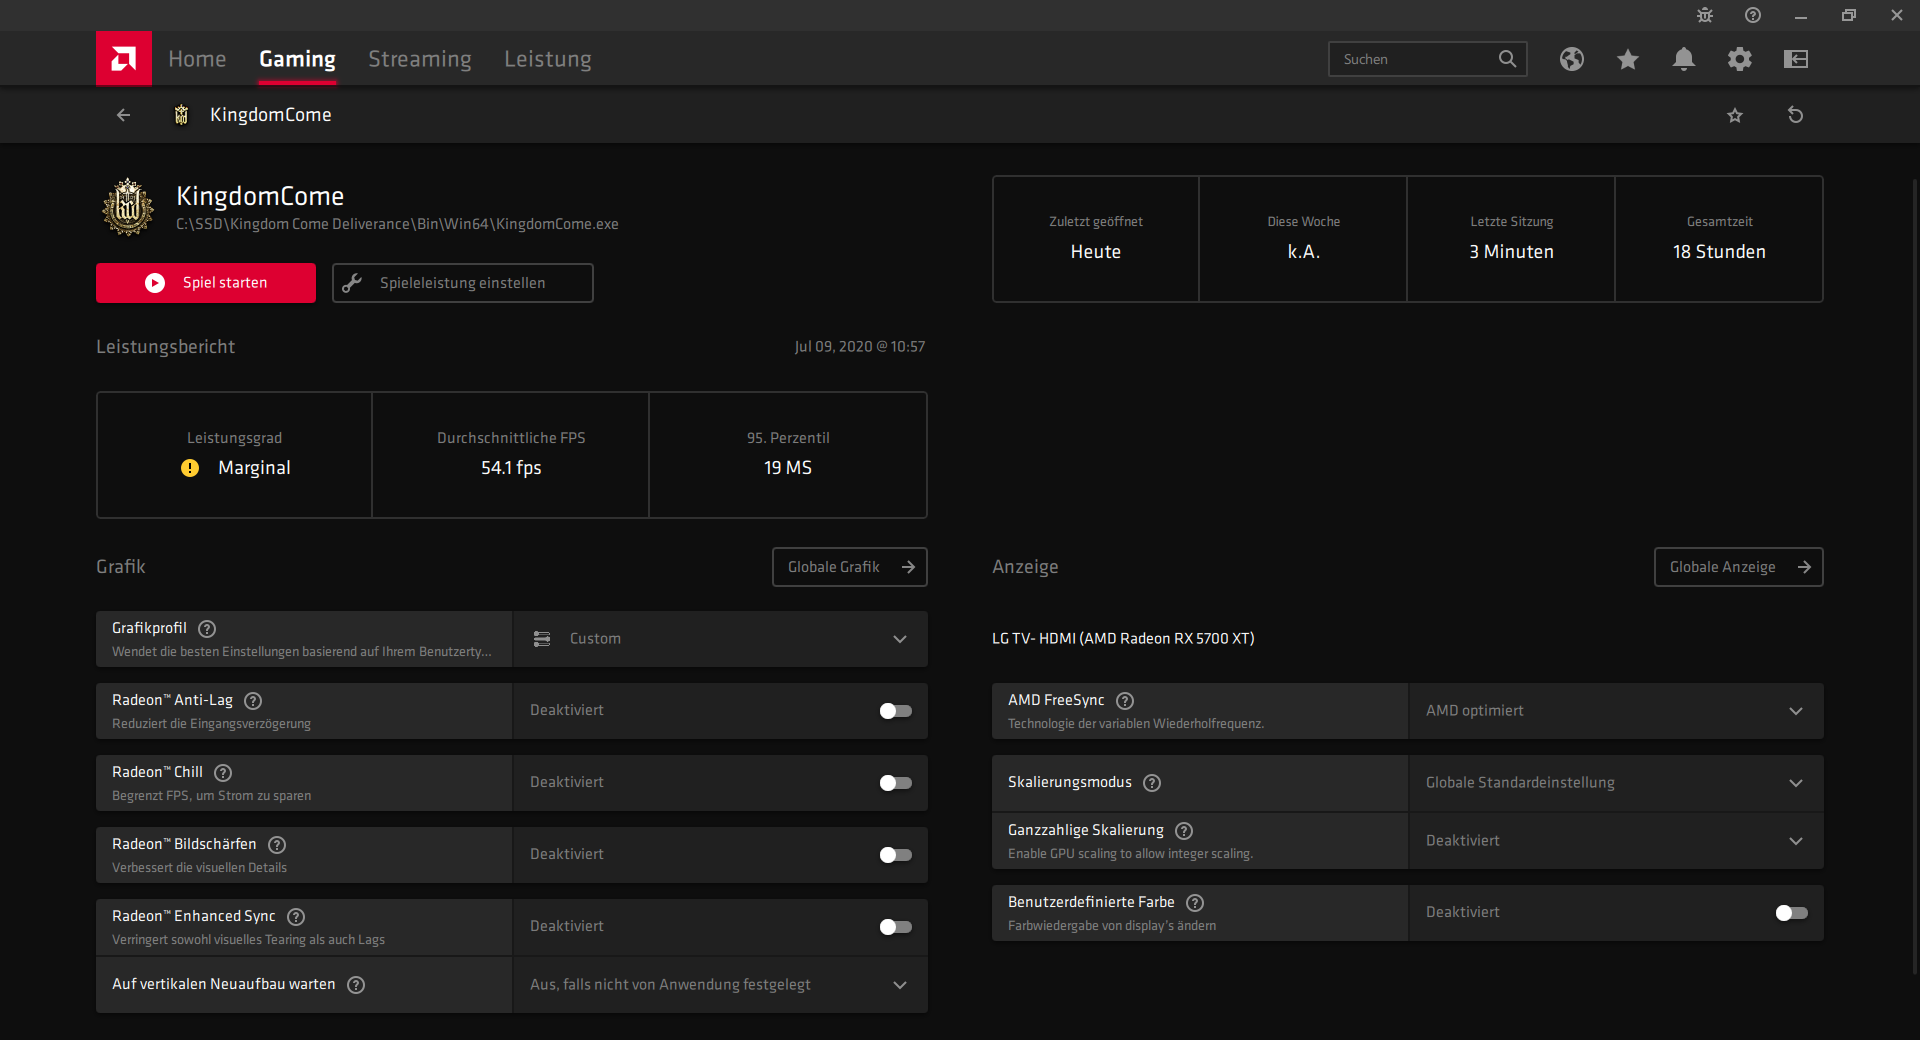
Task: Open the Streaming tab
Action: point(420,59)
